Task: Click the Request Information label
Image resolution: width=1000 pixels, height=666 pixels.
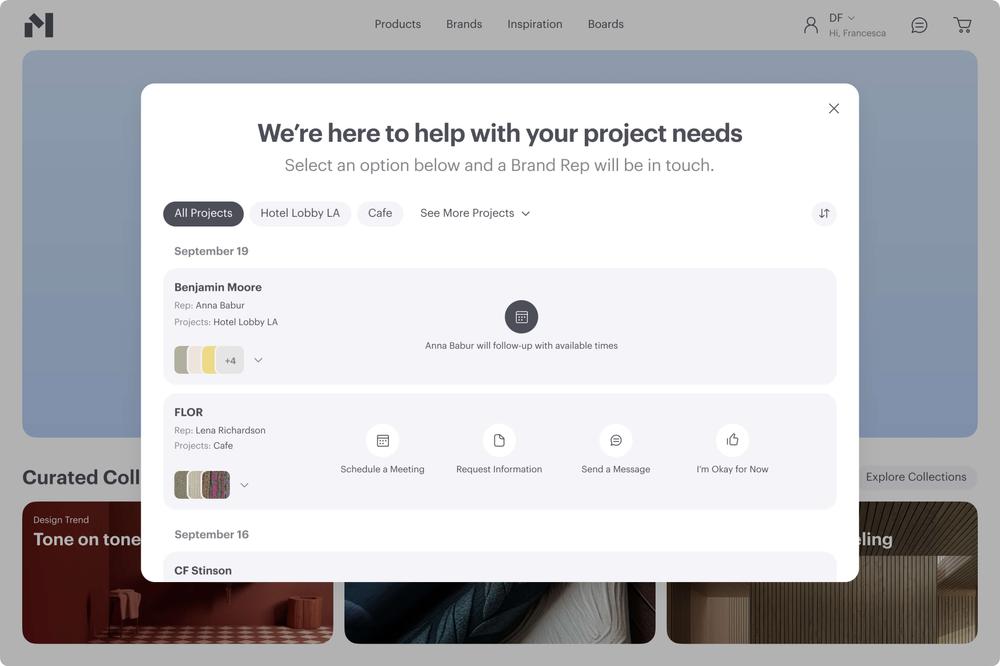Action: (x=499, y=469)
